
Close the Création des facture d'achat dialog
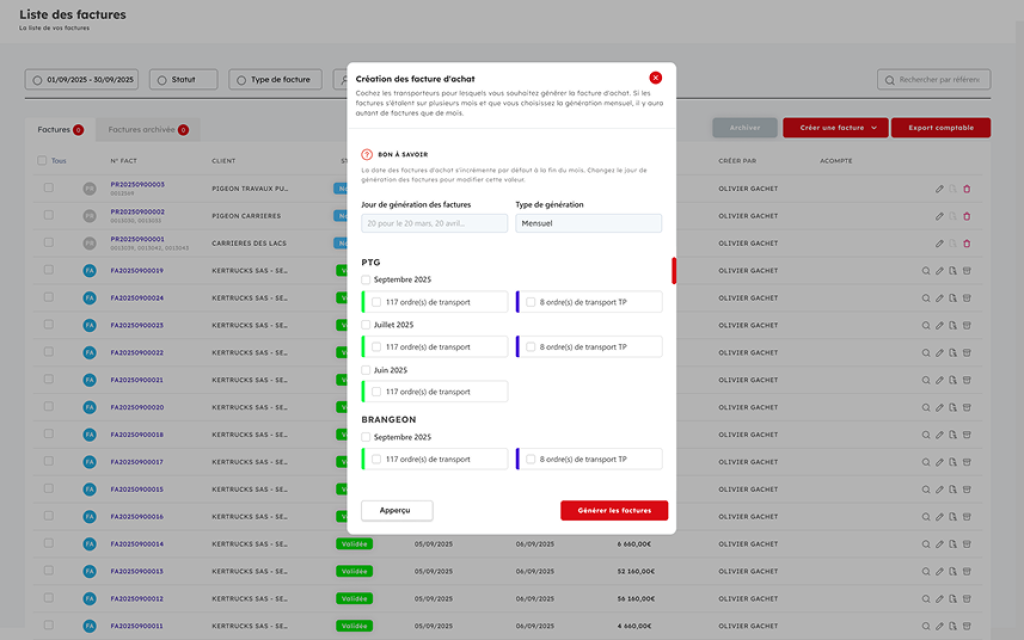[655, 78]
